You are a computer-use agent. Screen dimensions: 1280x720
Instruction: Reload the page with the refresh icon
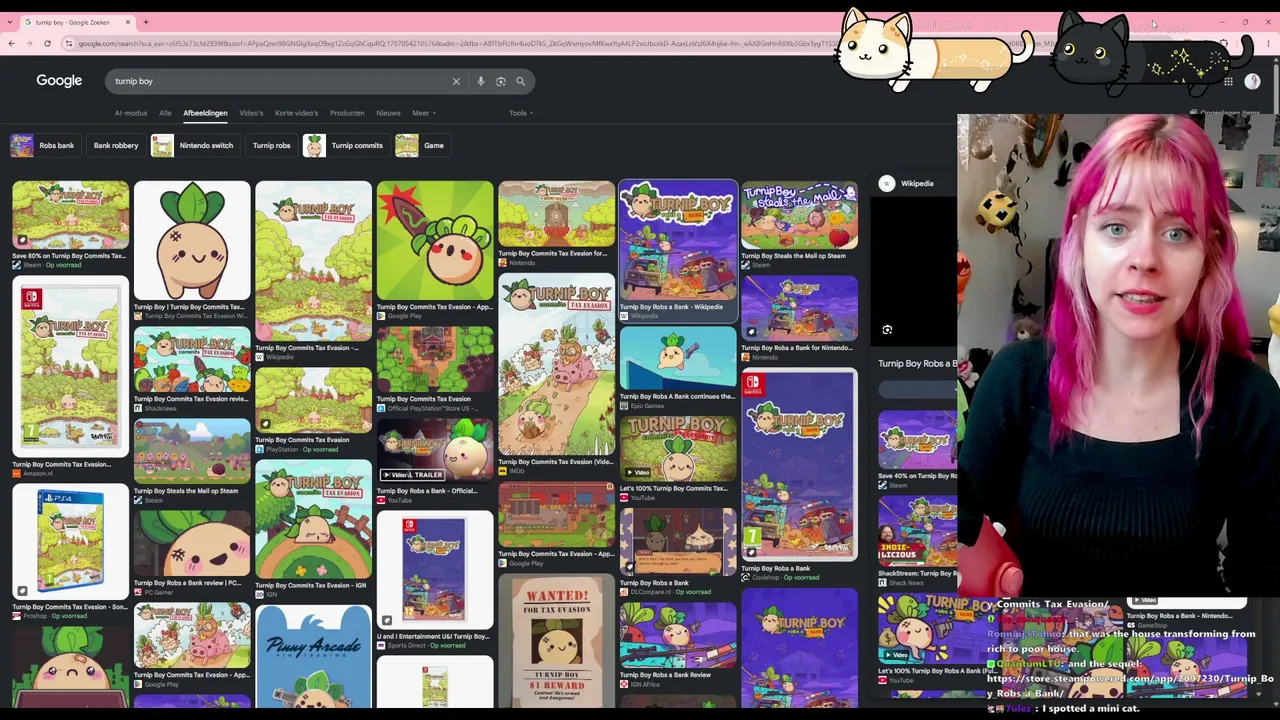[x=47, y=43]
